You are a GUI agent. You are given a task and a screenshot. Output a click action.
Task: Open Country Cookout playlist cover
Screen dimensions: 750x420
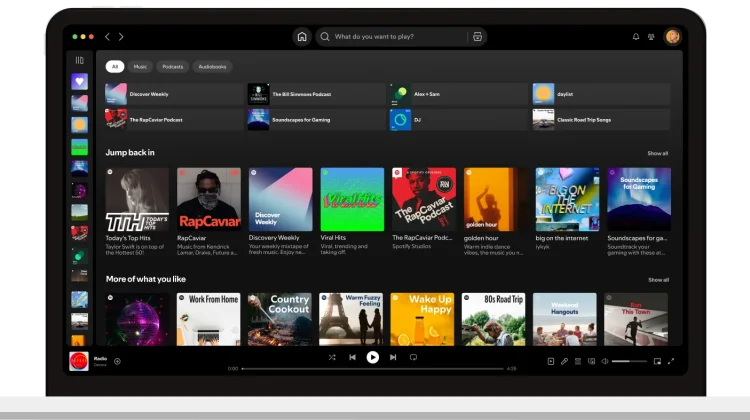click(x=280, y=319)
